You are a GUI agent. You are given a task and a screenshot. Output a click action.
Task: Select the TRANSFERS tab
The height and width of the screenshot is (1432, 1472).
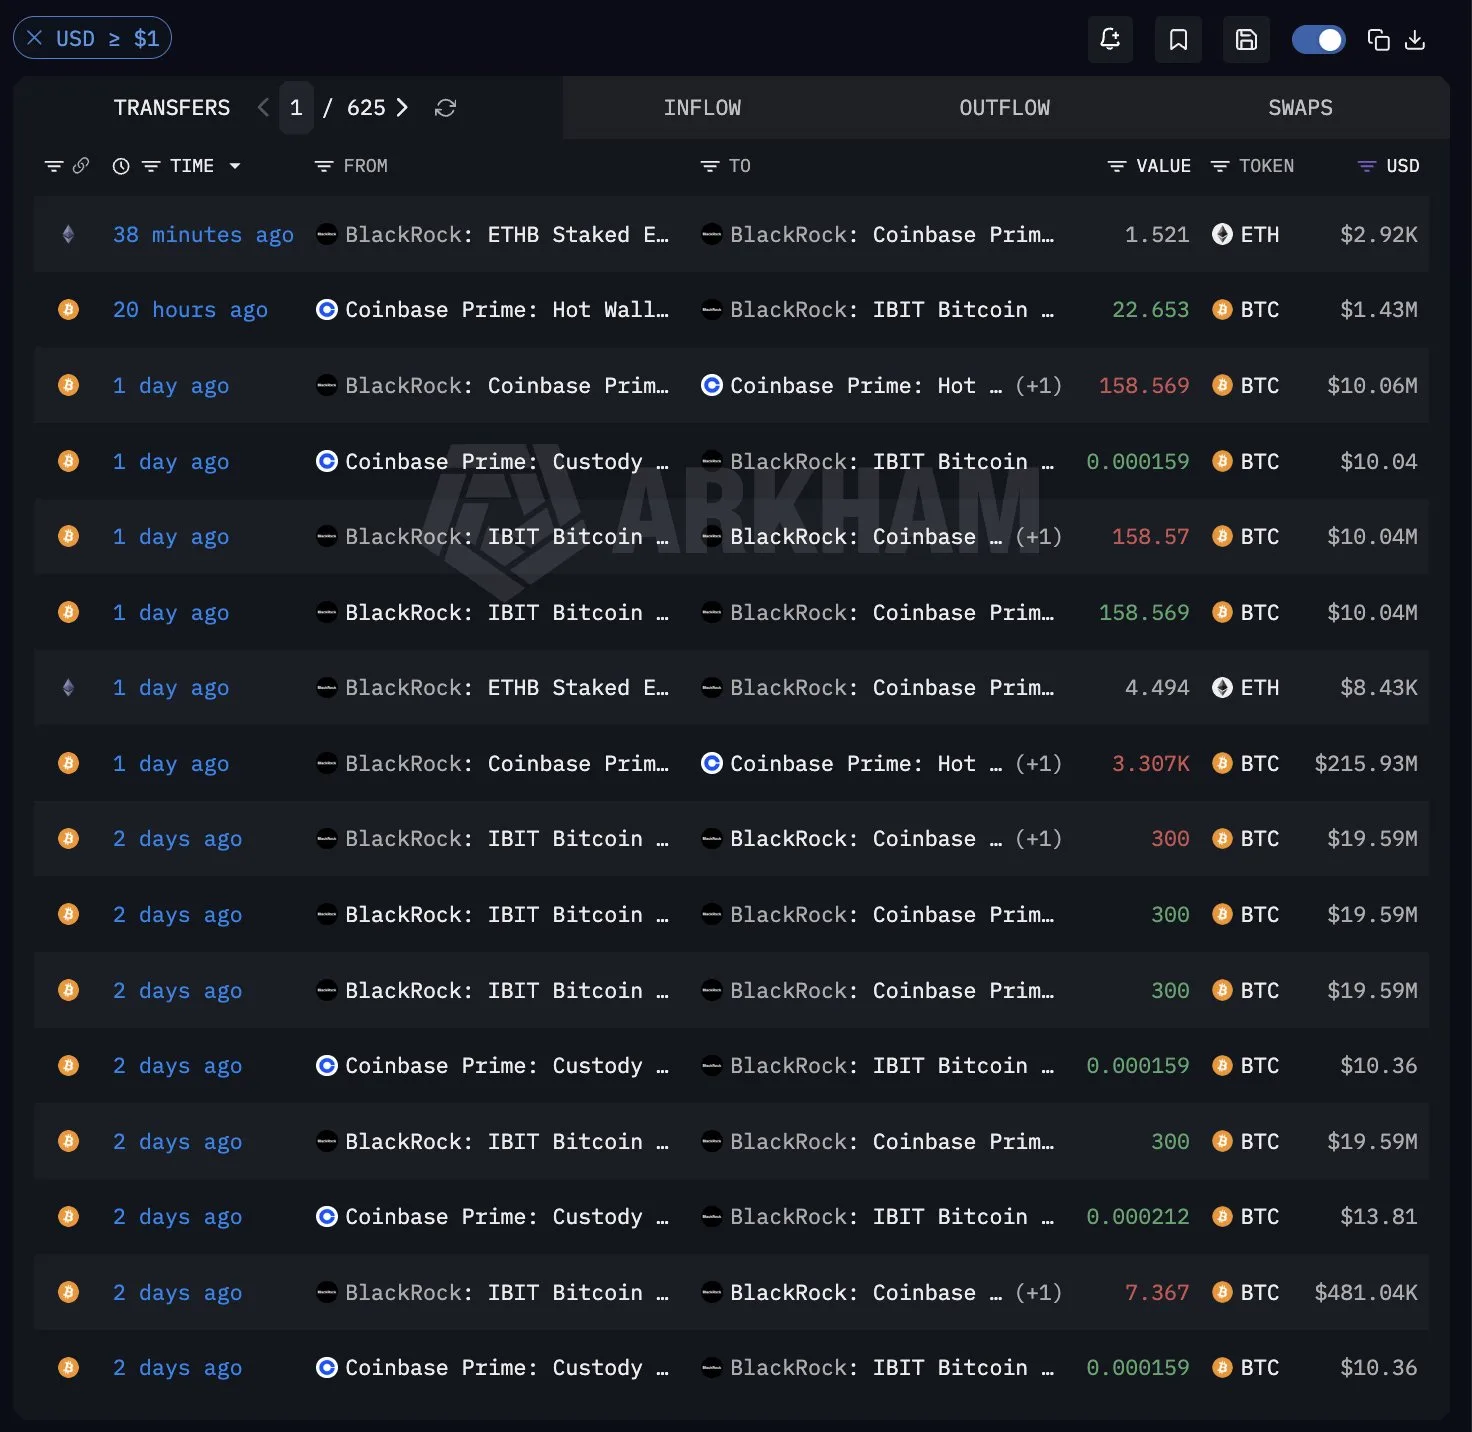click(172, 108)
